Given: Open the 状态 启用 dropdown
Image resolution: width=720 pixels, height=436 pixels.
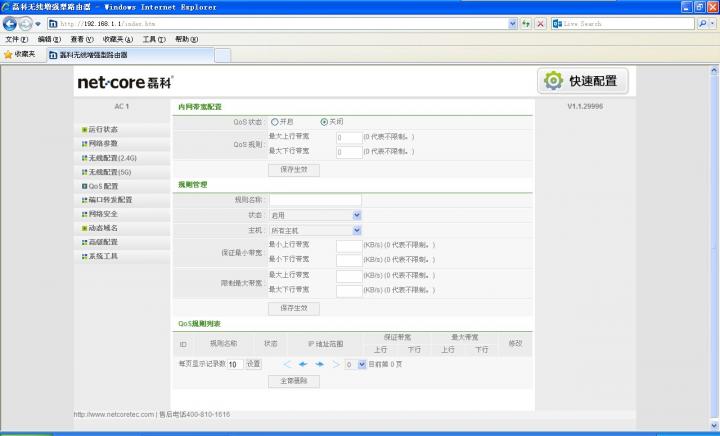Looking at the screenshot, I should [x=315, y=215].
